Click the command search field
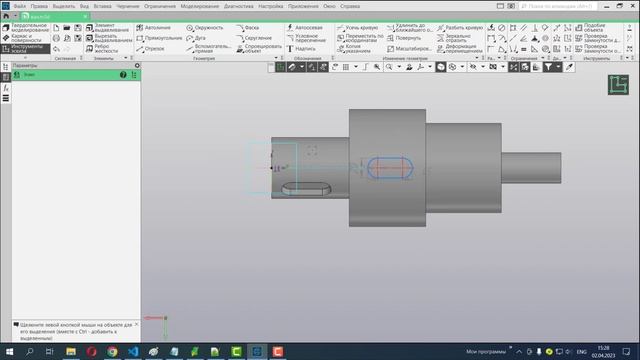Image resolution: width=640 pixels, height=360 pixels. pos(558,6)
